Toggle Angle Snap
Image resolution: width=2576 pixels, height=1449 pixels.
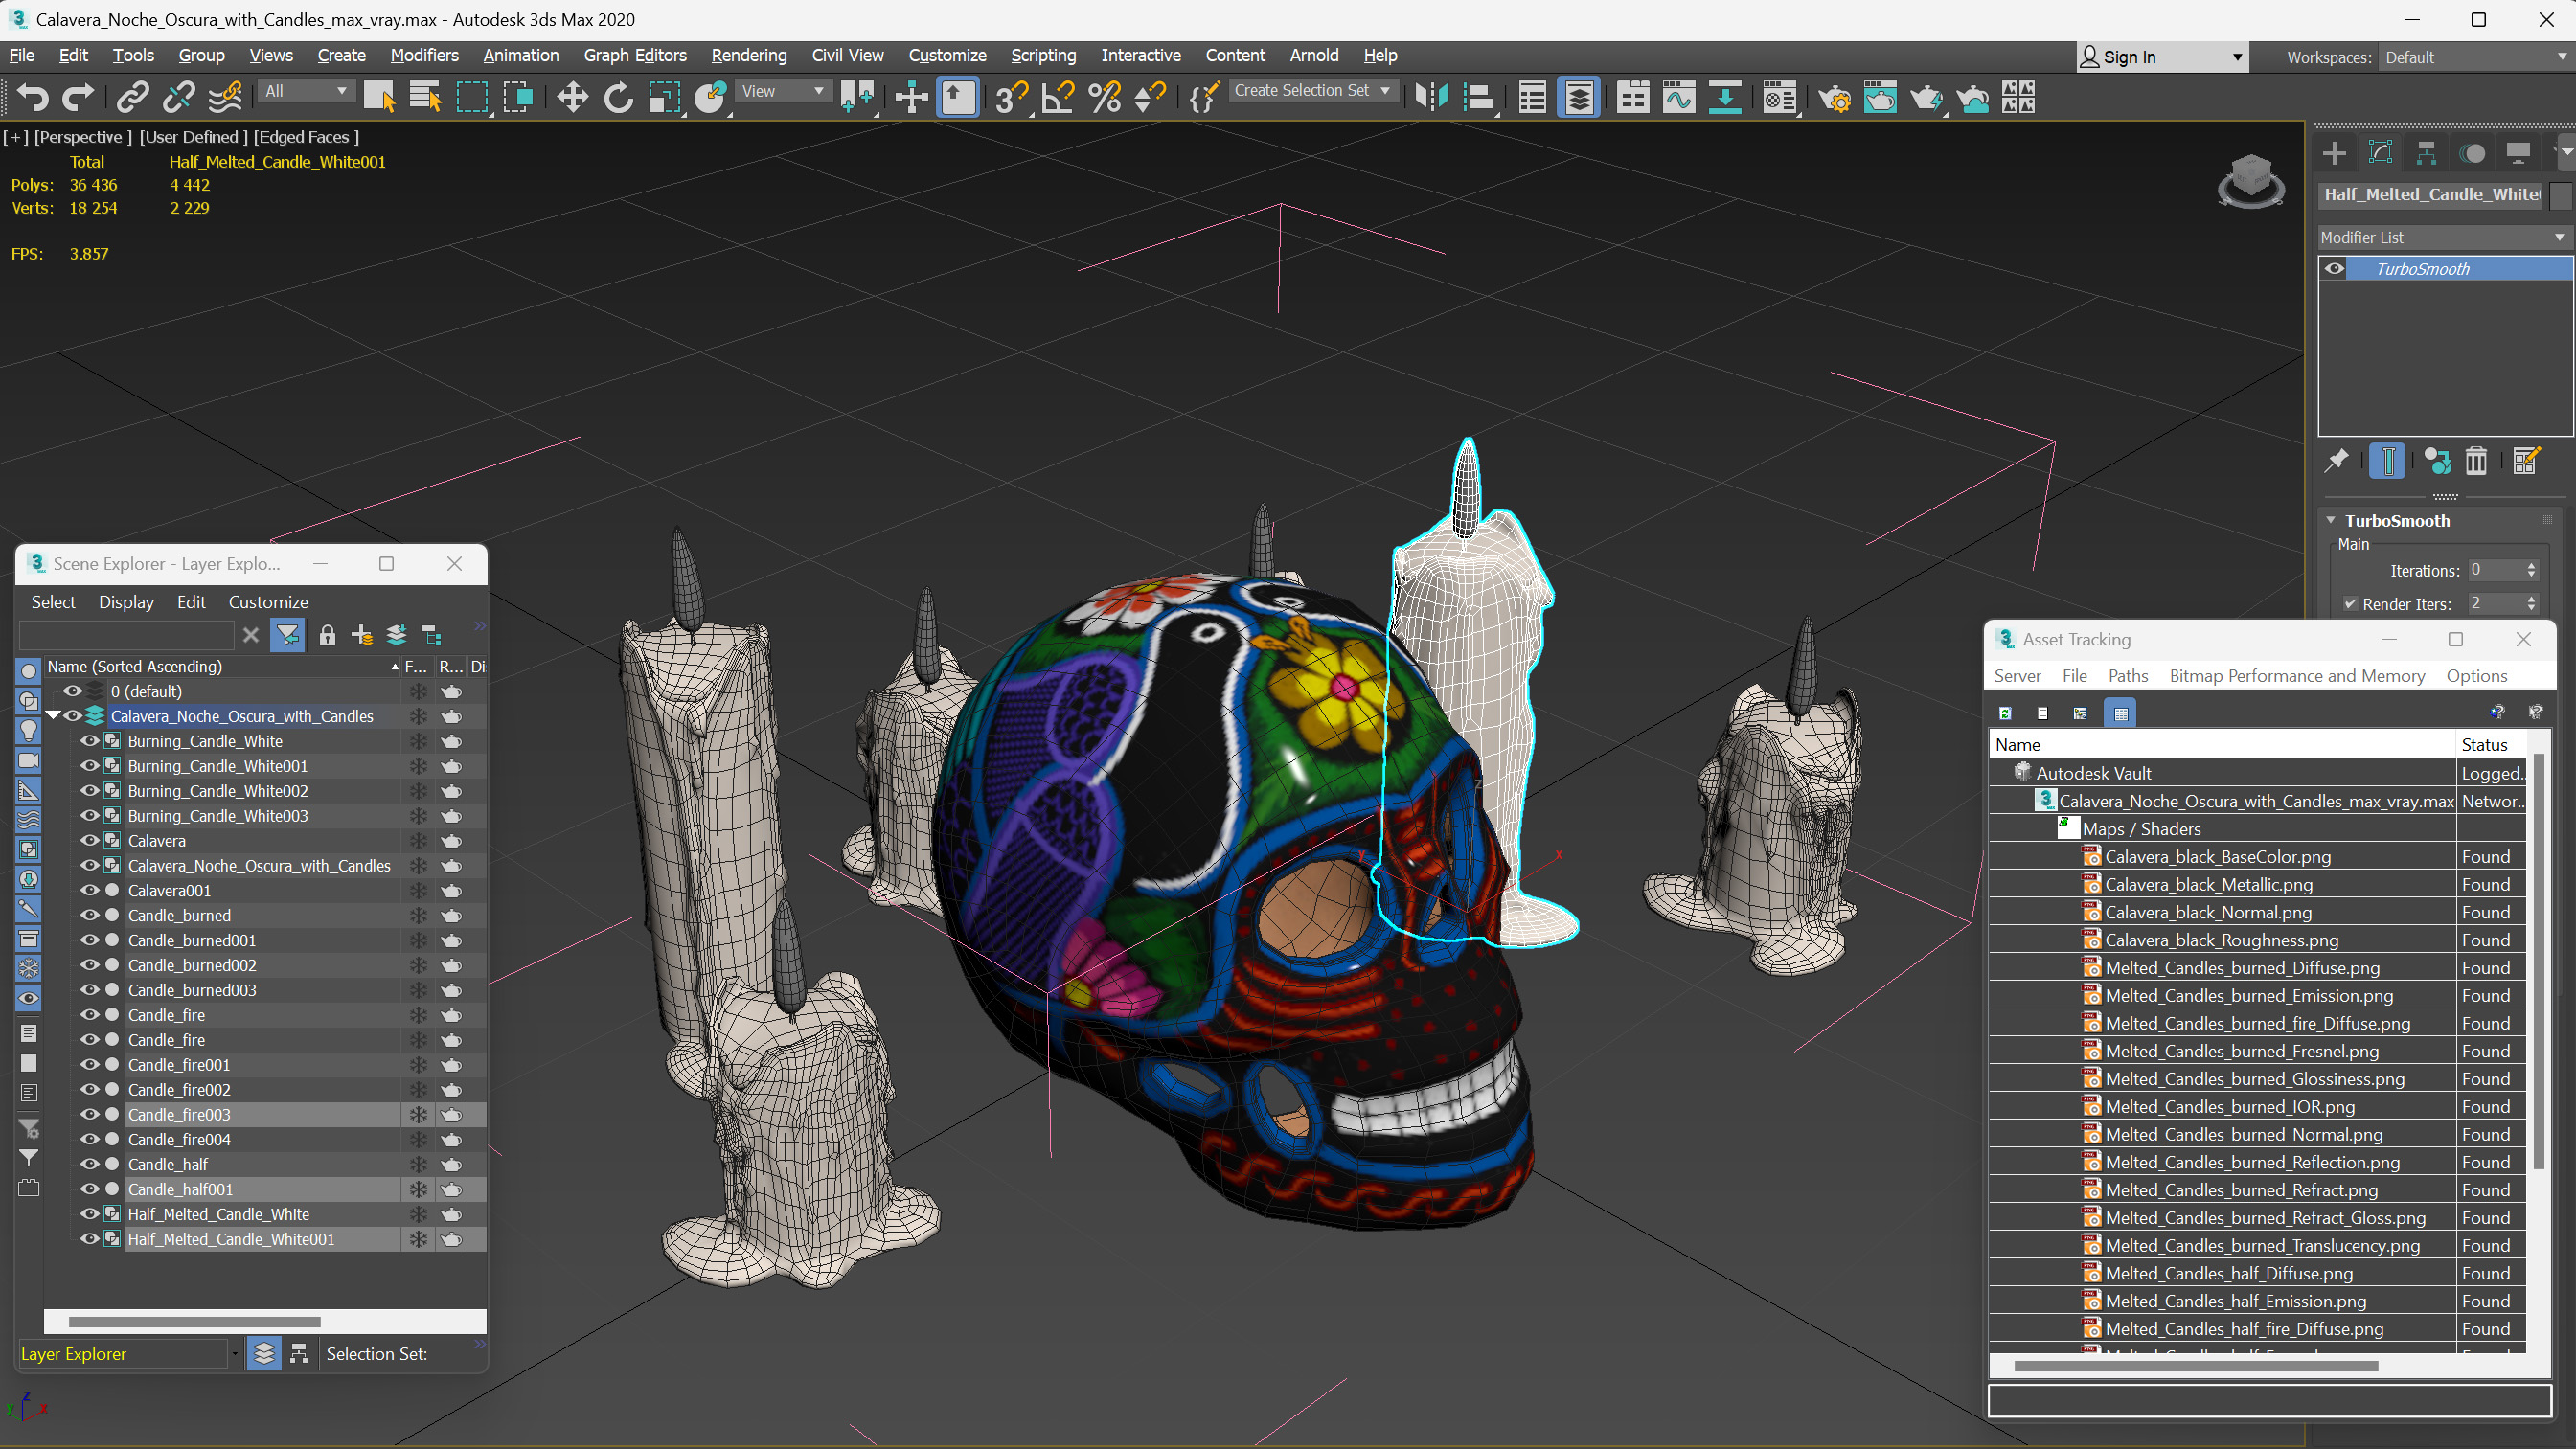(x=1058, y=97)
